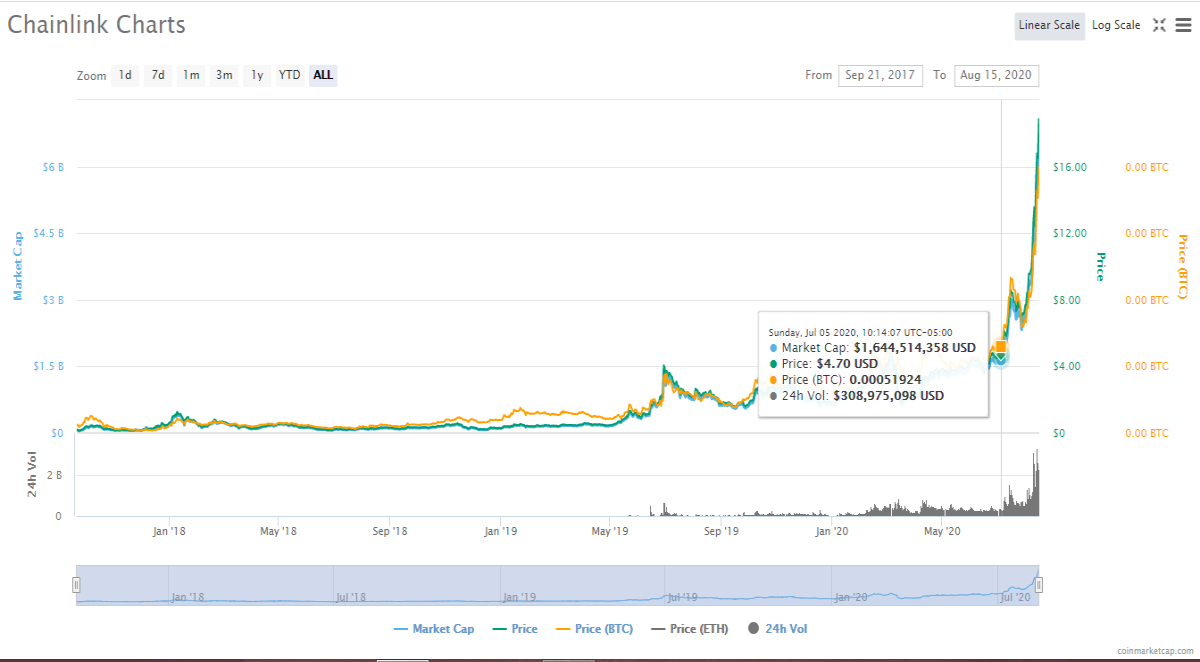Click the 2 B volume axis label
This screenshot has width=1200, height=662.
(x=54, y=476)
